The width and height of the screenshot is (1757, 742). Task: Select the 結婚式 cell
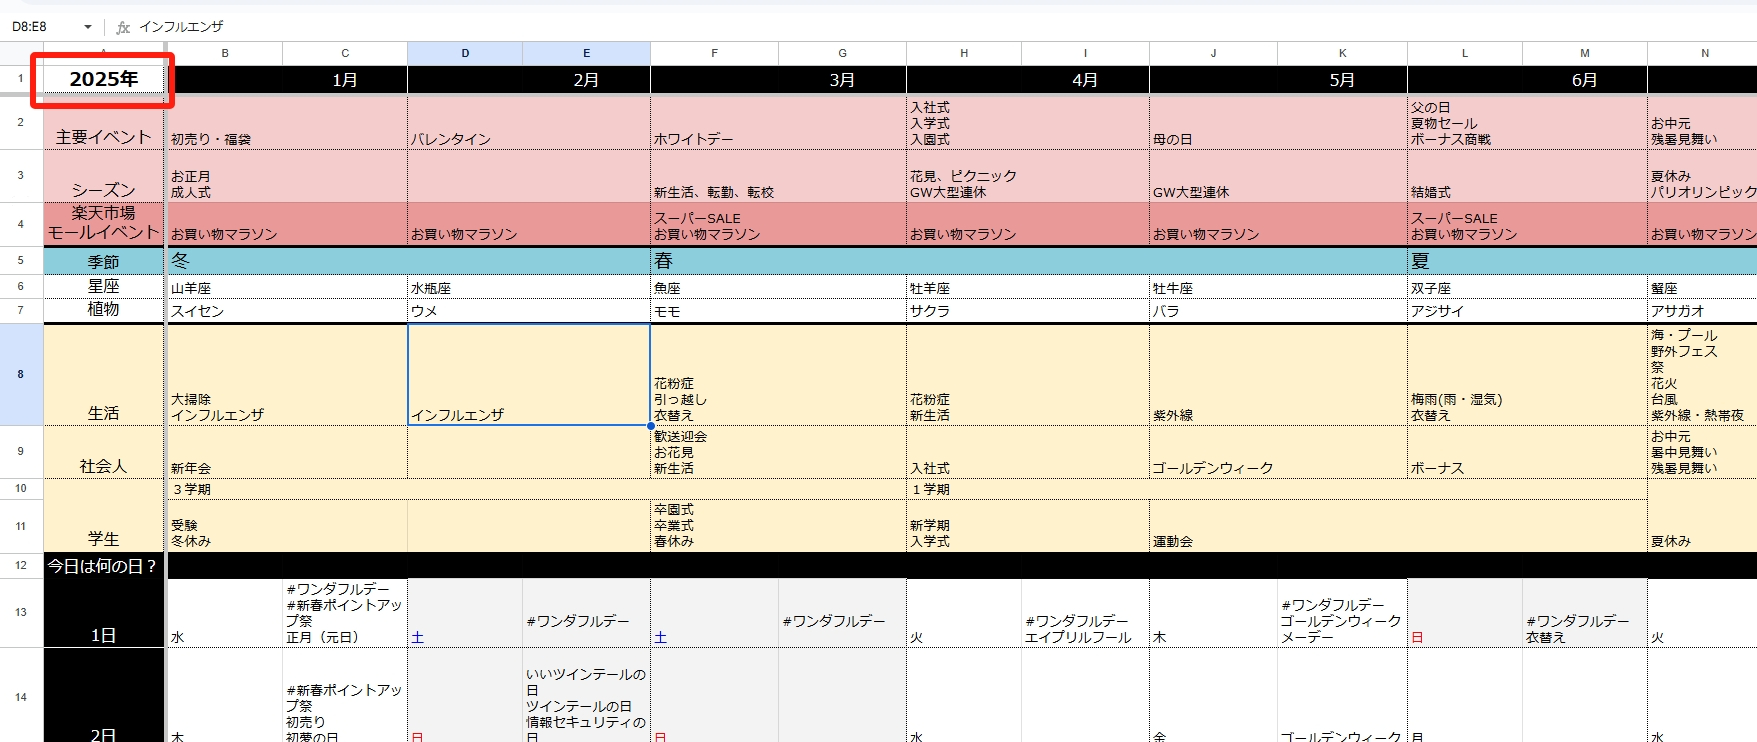point(1527,176)
